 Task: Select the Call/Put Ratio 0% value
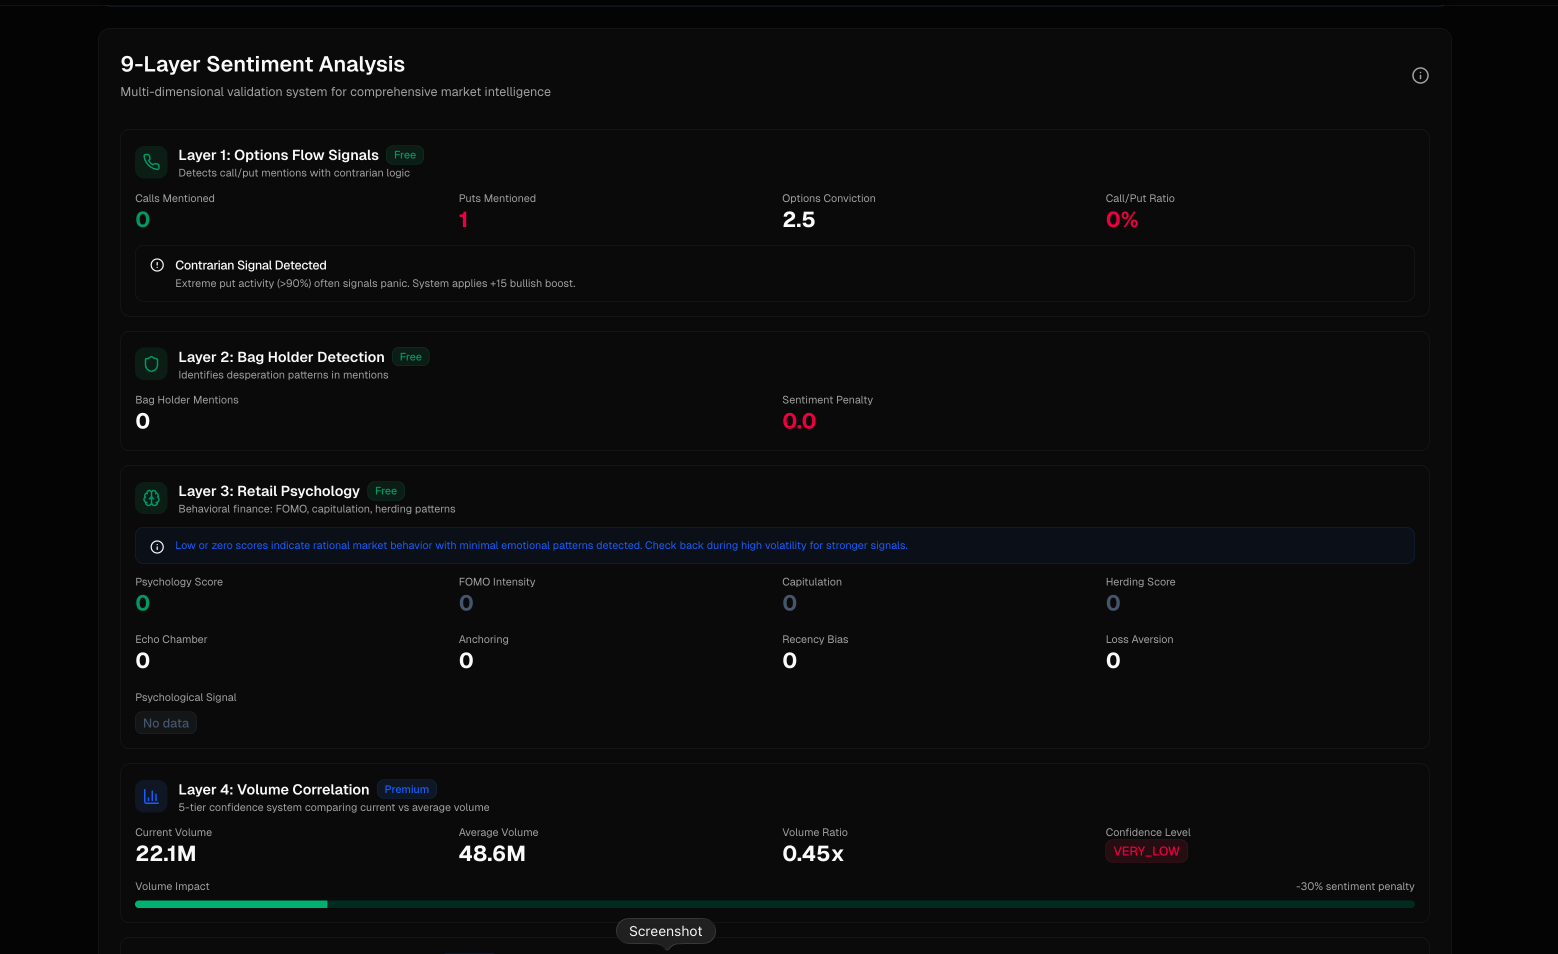coord(1122,219)
